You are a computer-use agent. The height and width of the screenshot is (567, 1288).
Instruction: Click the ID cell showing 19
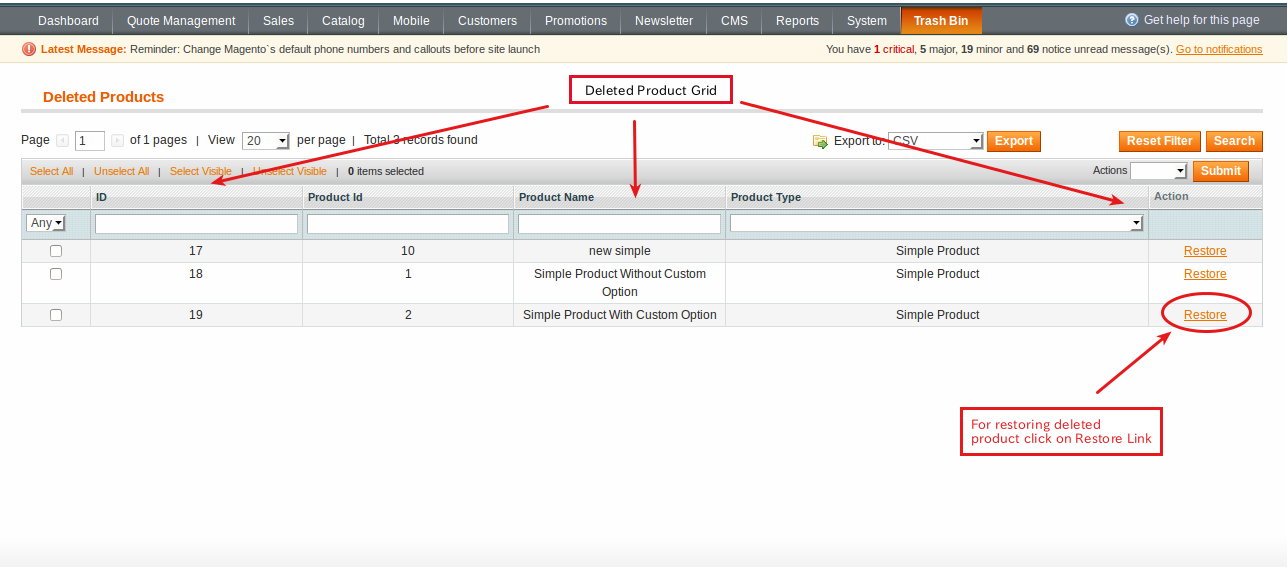click(196, 315)
